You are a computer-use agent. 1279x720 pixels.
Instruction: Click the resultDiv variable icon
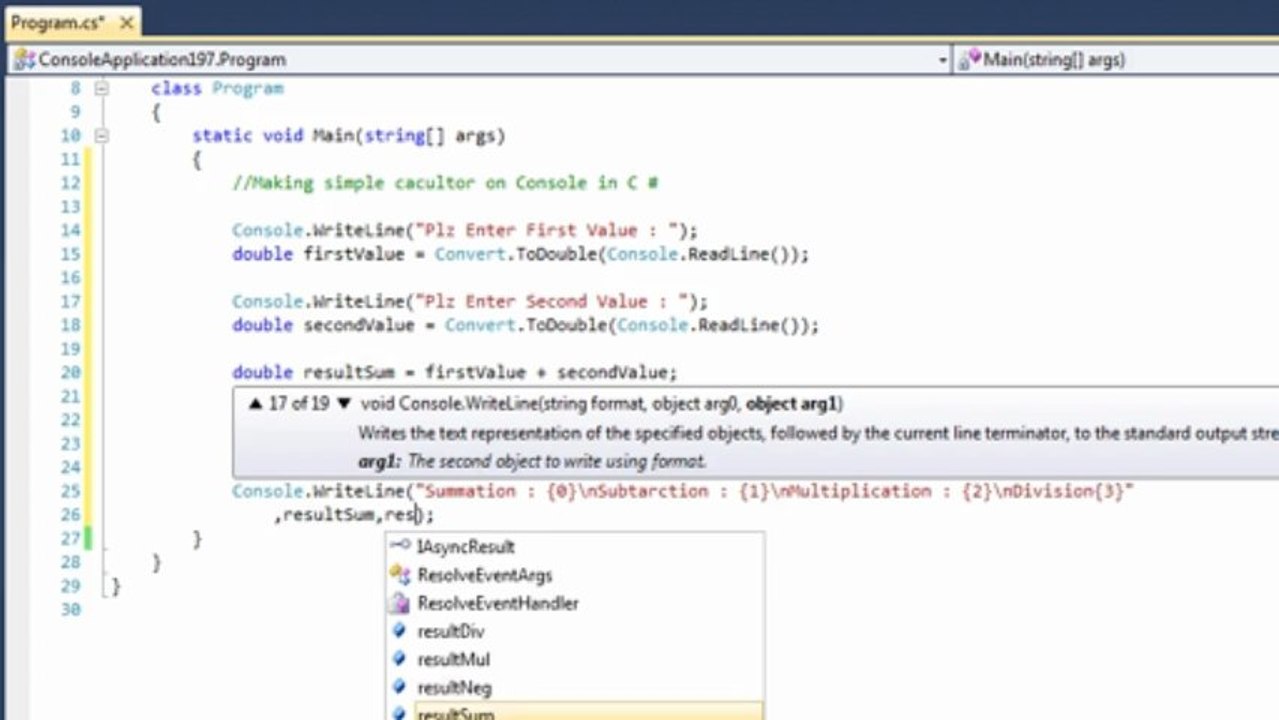(400, 631)
